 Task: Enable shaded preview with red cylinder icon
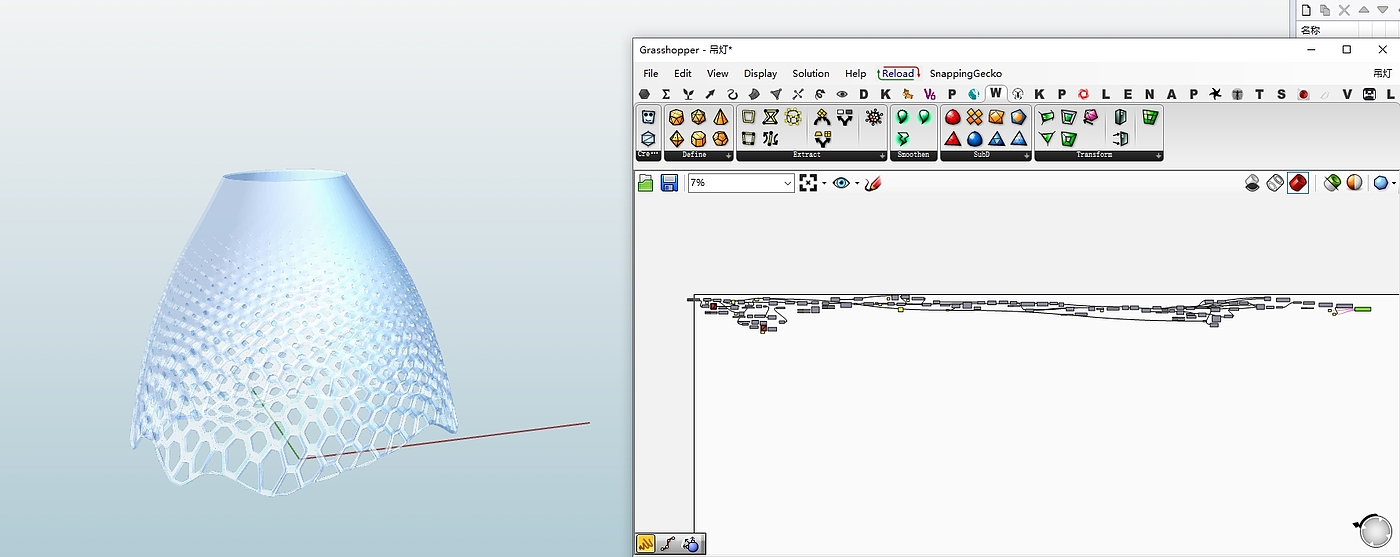pyautogui.click(x=1297, y=183)
